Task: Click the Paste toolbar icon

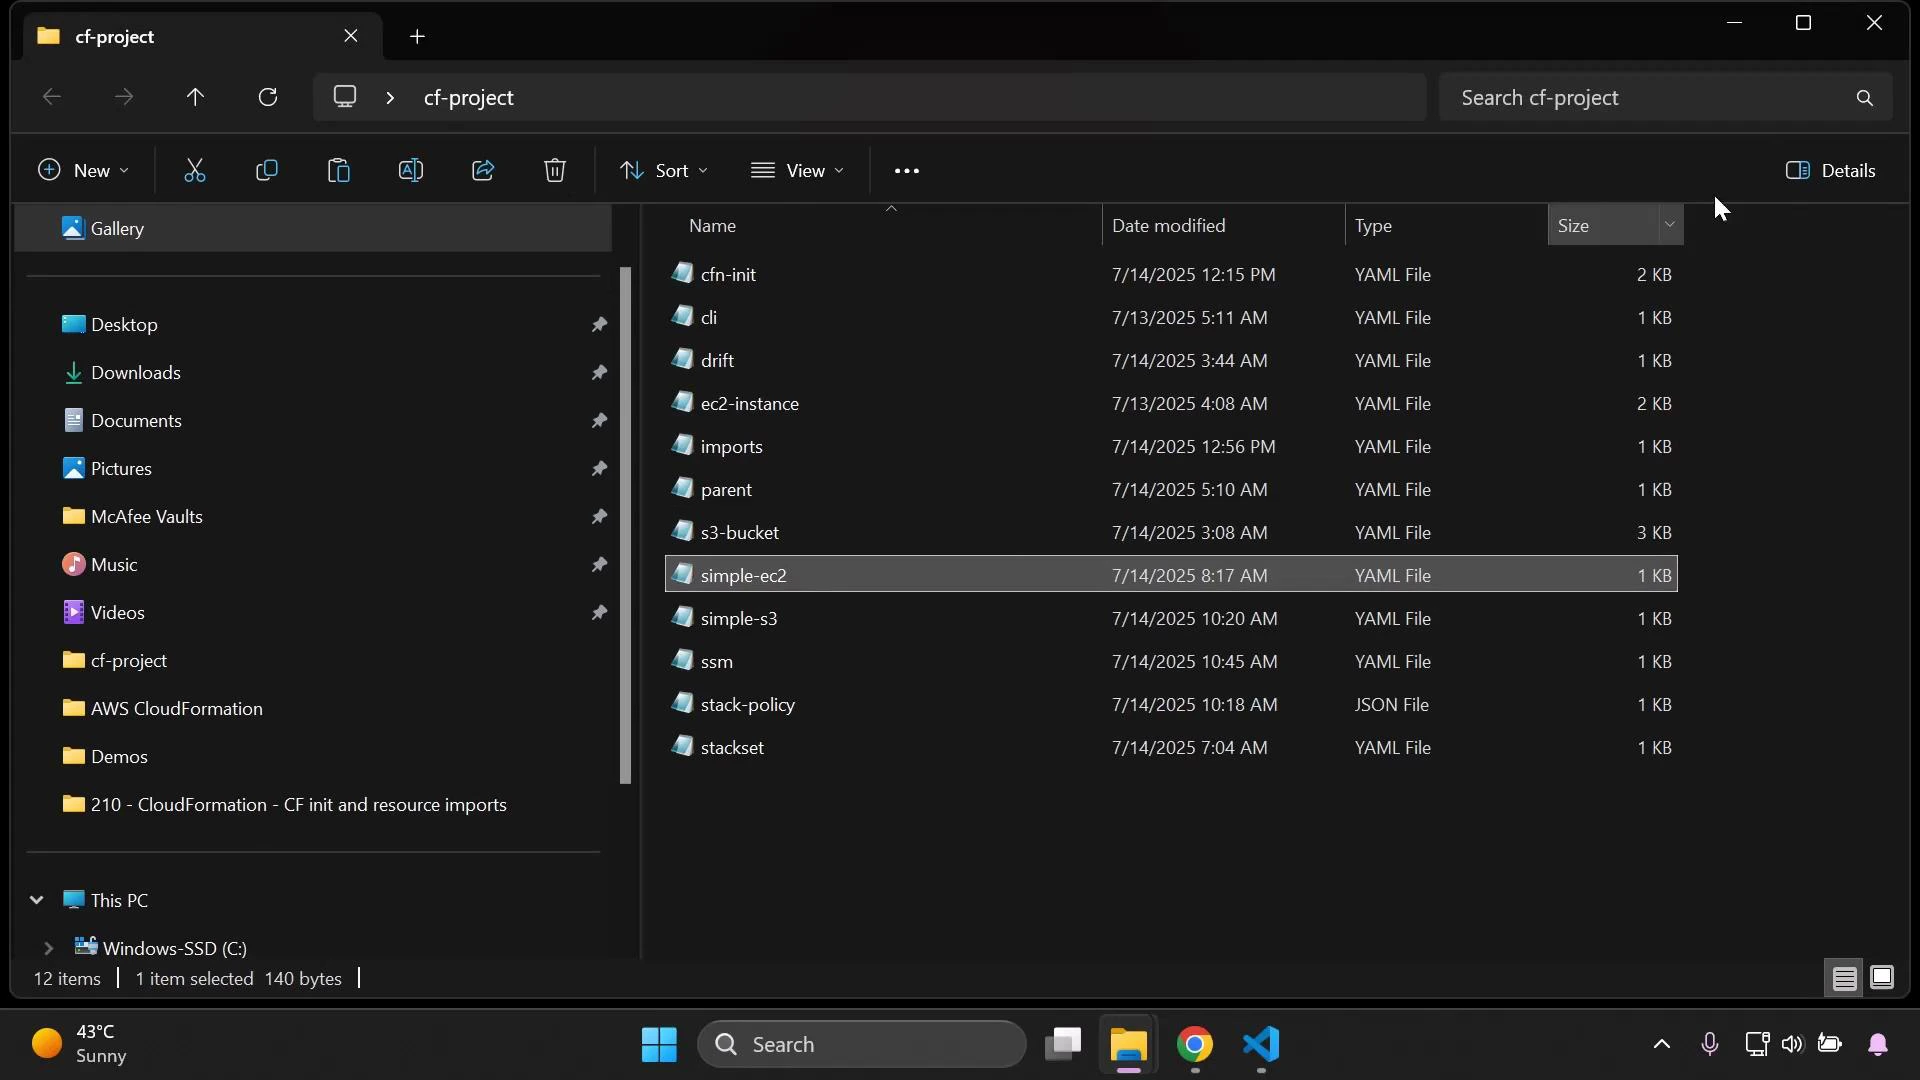Action: click(340, 170)
